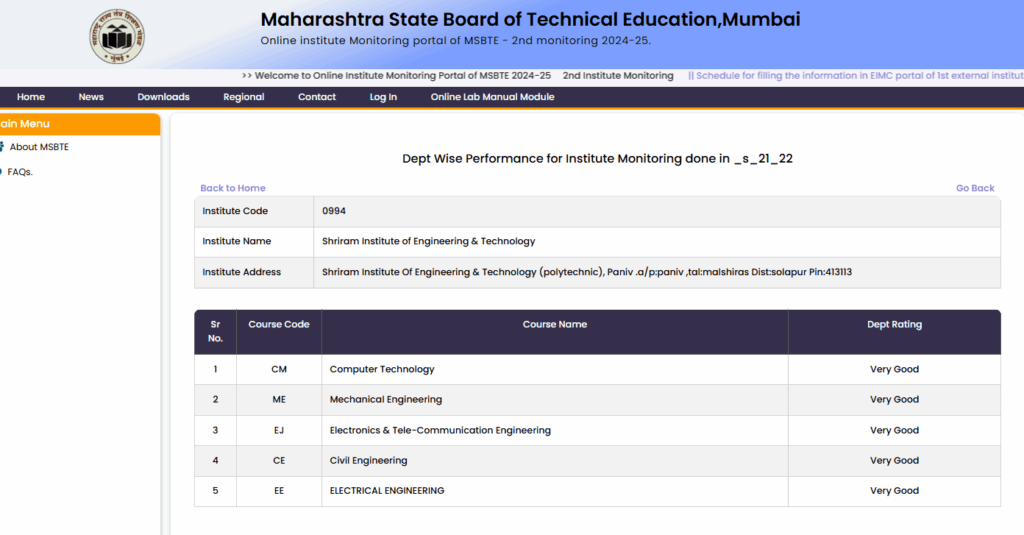Open the News menu item
Image resolution: width=1024 pixels, height=535 pixels.
click(x=91, y=97)
